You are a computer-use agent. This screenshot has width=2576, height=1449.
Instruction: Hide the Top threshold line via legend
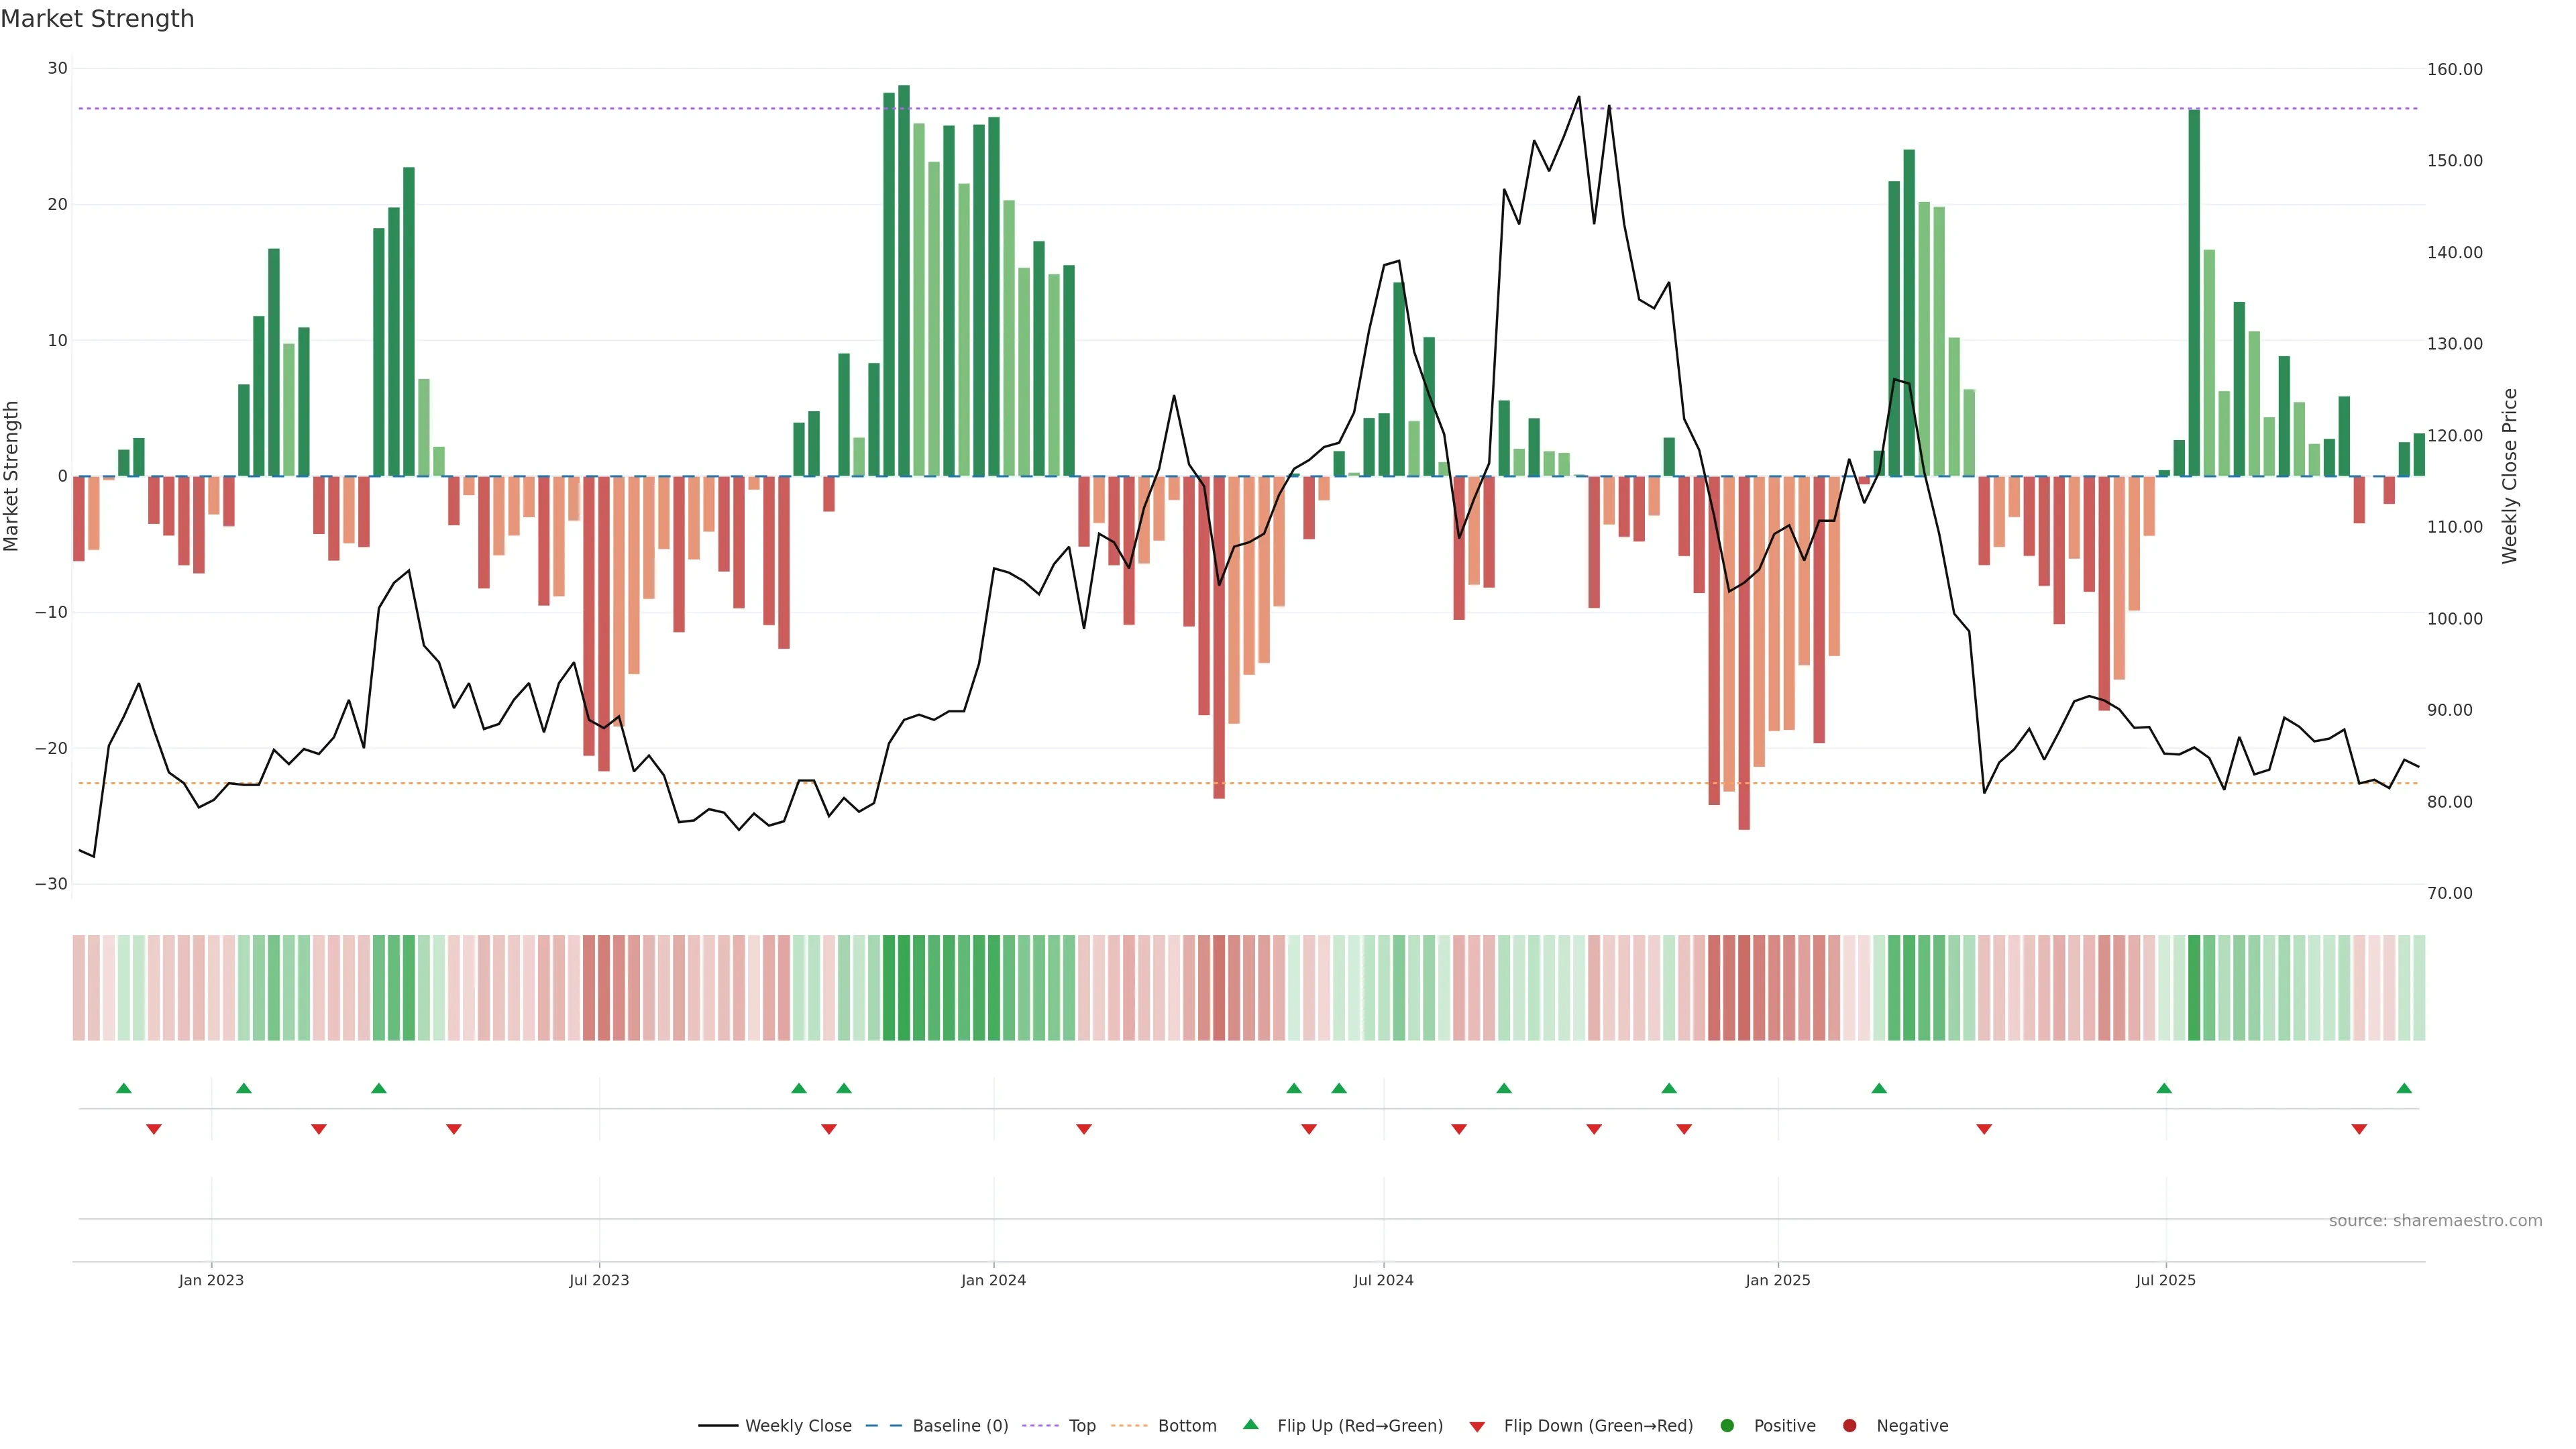pos(1082,1426)
